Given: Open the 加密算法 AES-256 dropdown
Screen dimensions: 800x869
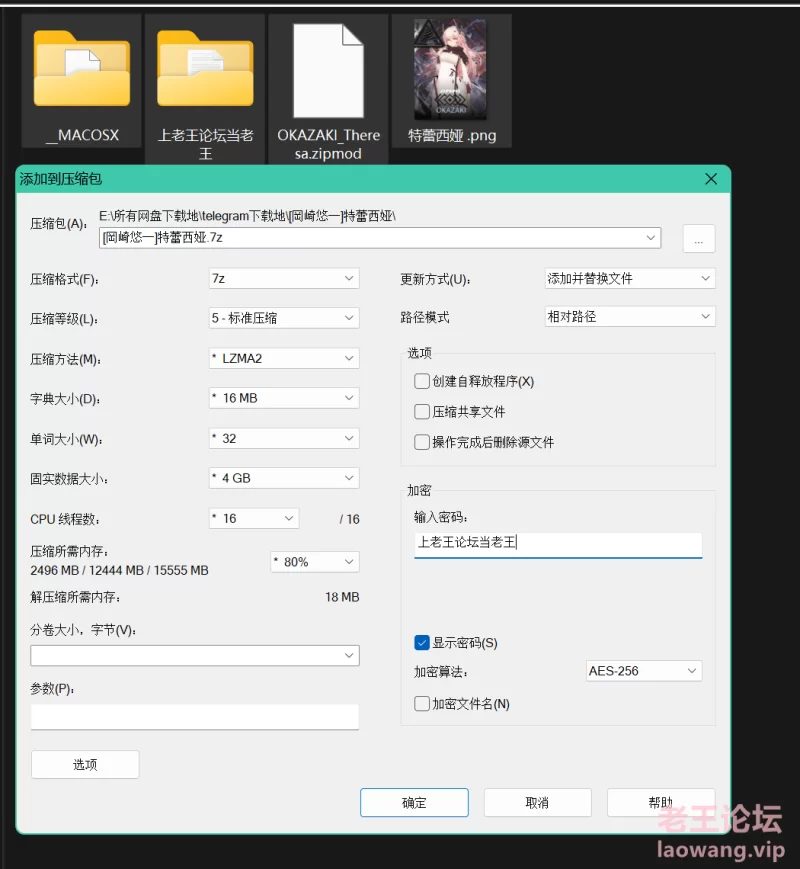Looking at the screenshot, I should click(x=644, y=671).
